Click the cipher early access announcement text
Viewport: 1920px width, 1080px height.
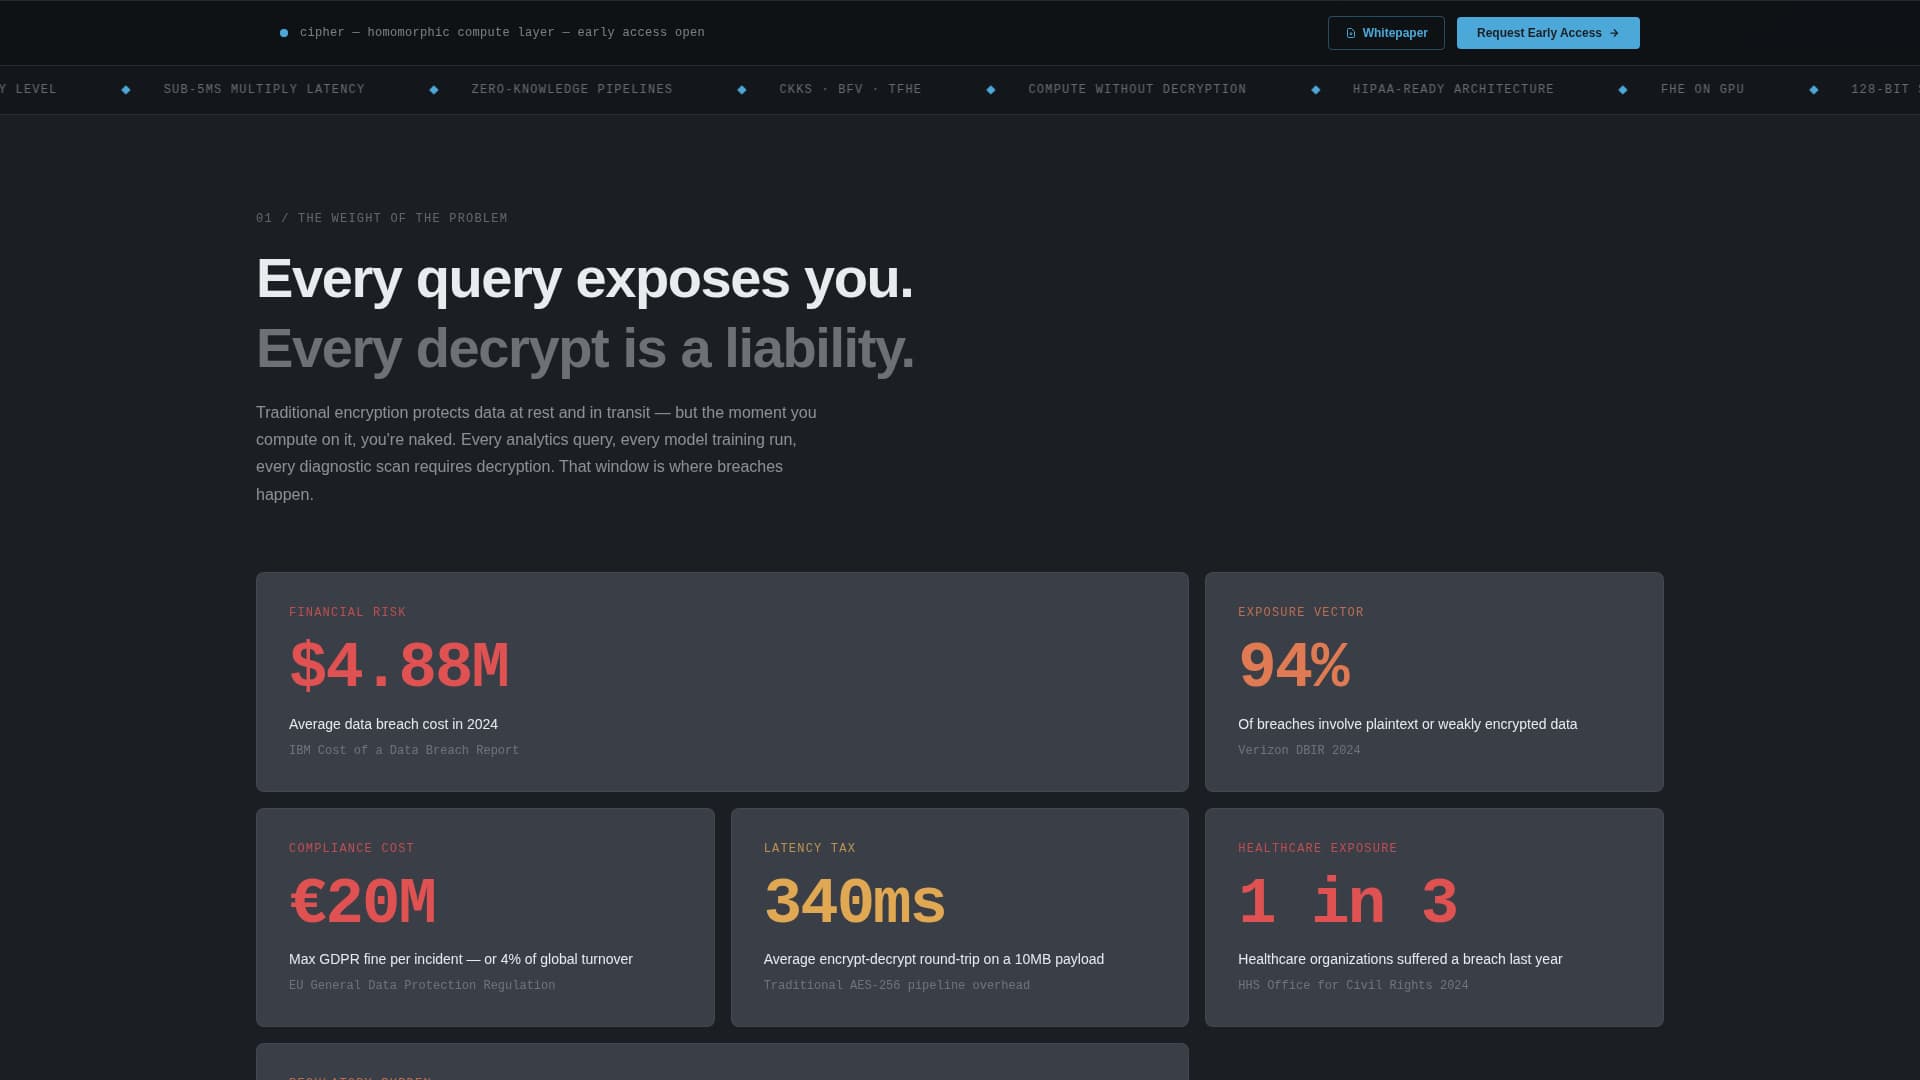(502, 33)
